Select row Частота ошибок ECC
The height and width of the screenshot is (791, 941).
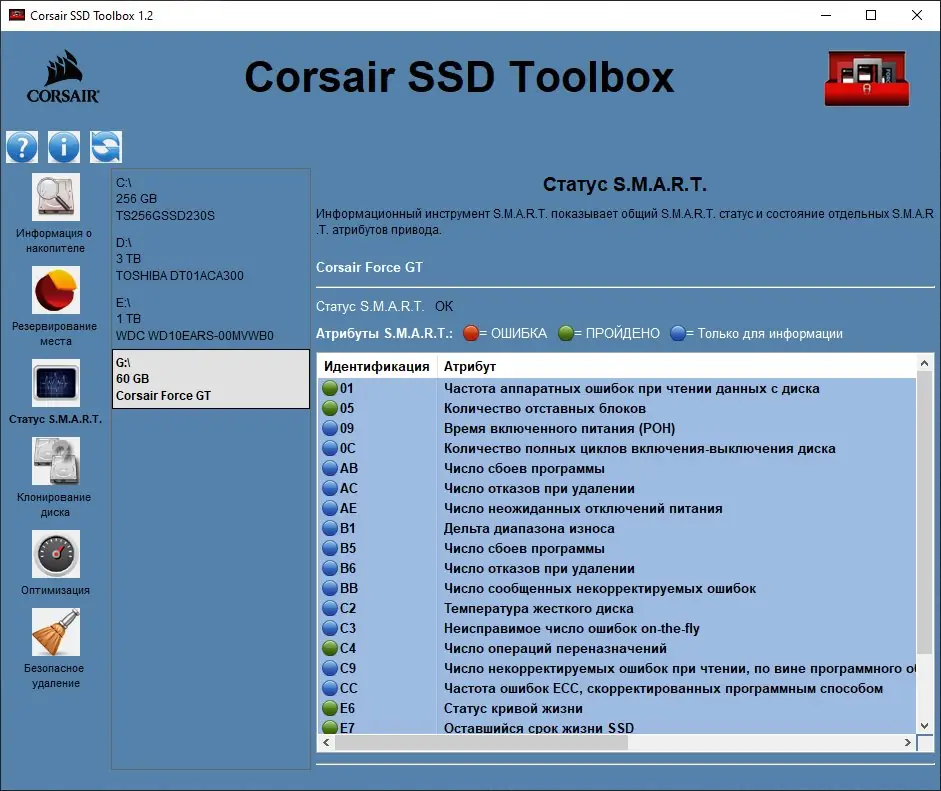coord(617,688)
